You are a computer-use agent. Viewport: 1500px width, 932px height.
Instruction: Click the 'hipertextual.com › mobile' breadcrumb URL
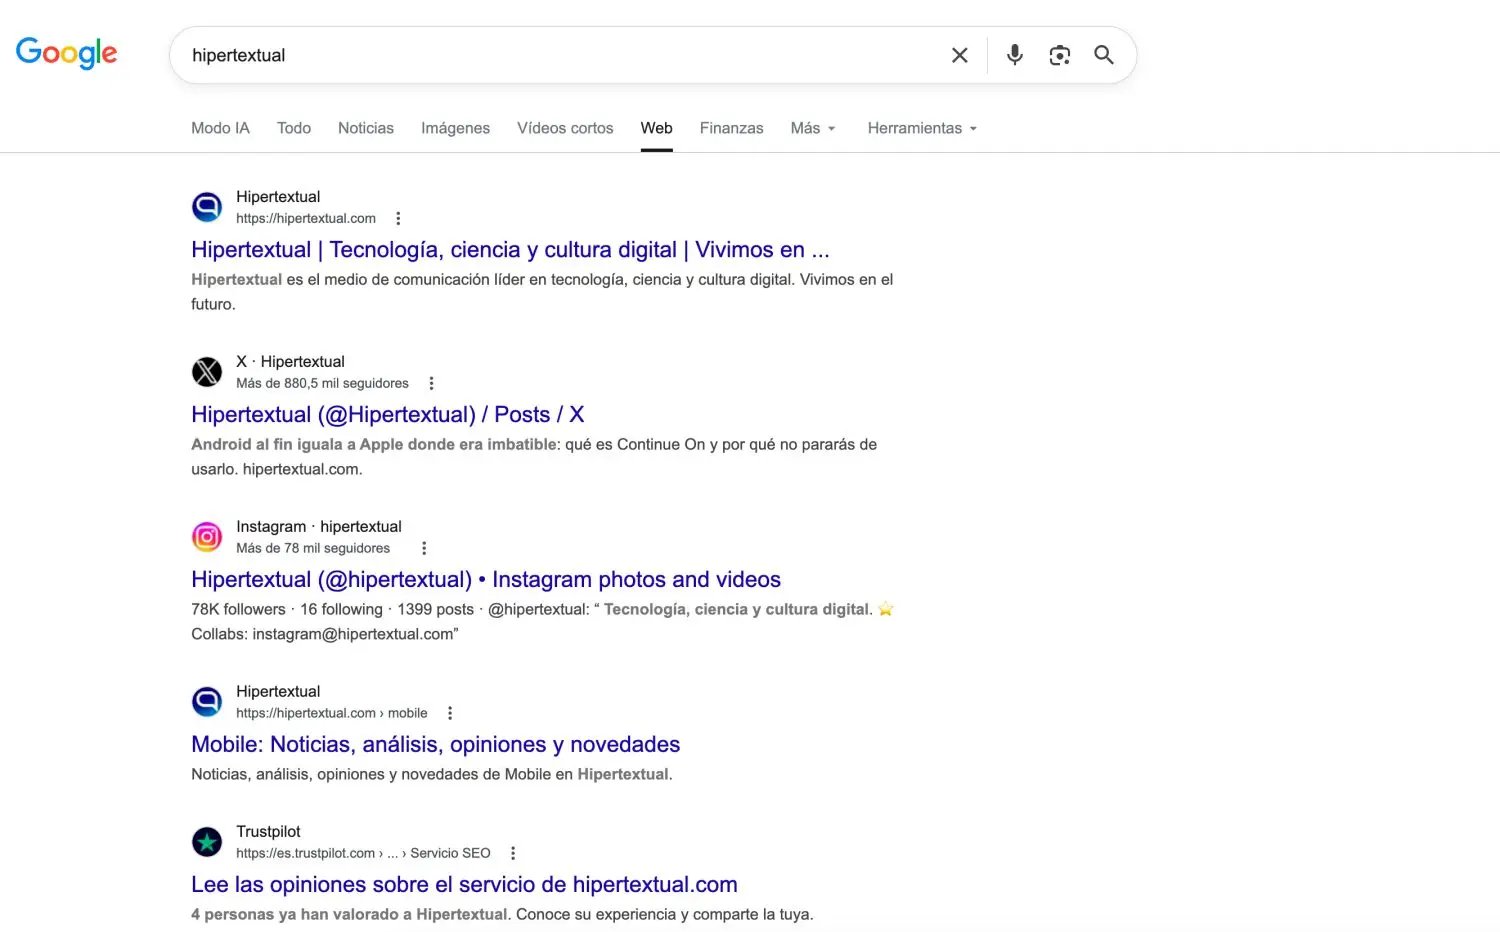pos(332,713)
